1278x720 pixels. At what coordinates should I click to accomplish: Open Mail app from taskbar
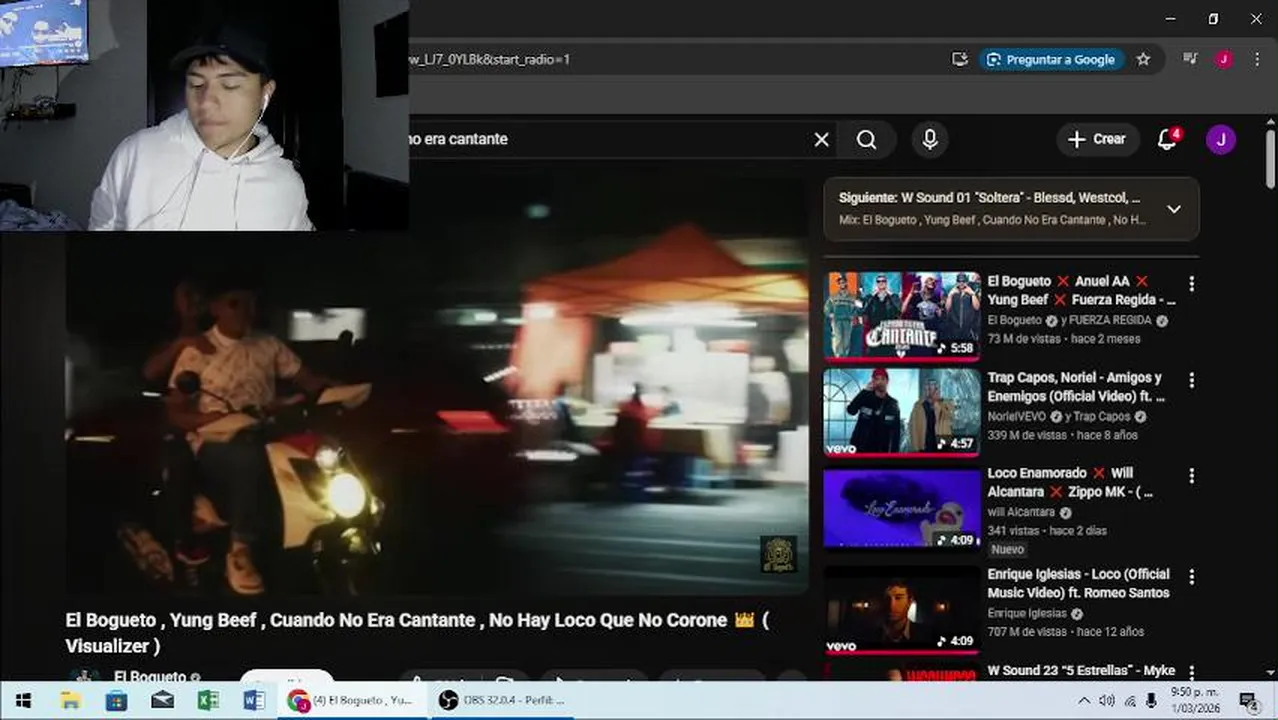pos(162,701)
